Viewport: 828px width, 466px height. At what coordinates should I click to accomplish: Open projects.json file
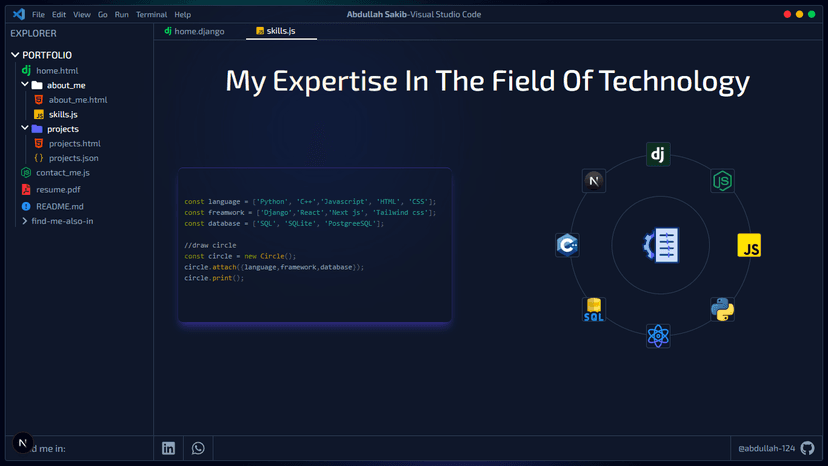73,158
